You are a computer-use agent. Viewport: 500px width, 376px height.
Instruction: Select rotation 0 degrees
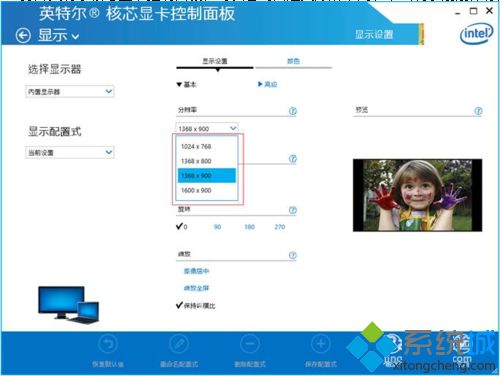tap(182, 227)
